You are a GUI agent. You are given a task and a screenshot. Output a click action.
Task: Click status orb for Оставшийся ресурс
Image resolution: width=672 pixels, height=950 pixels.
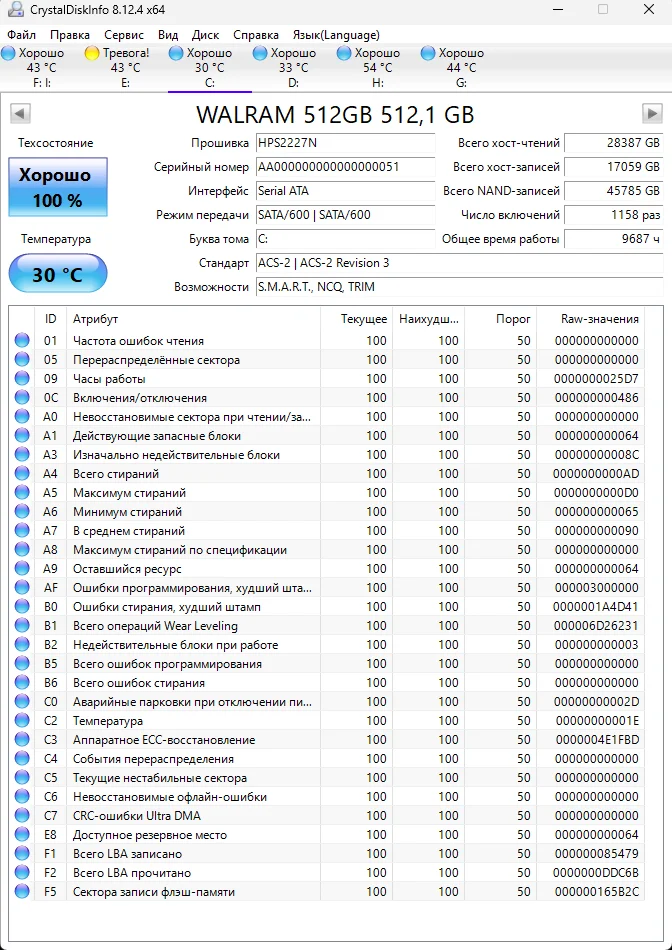[x=22, y=568]
